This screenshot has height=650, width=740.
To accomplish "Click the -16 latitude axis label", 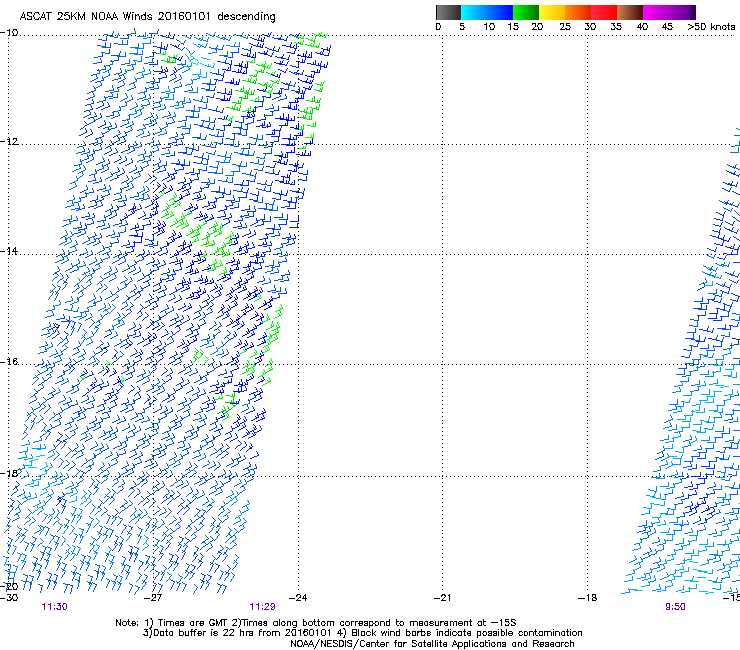I will pyautogui.click(x=9, y=362).
